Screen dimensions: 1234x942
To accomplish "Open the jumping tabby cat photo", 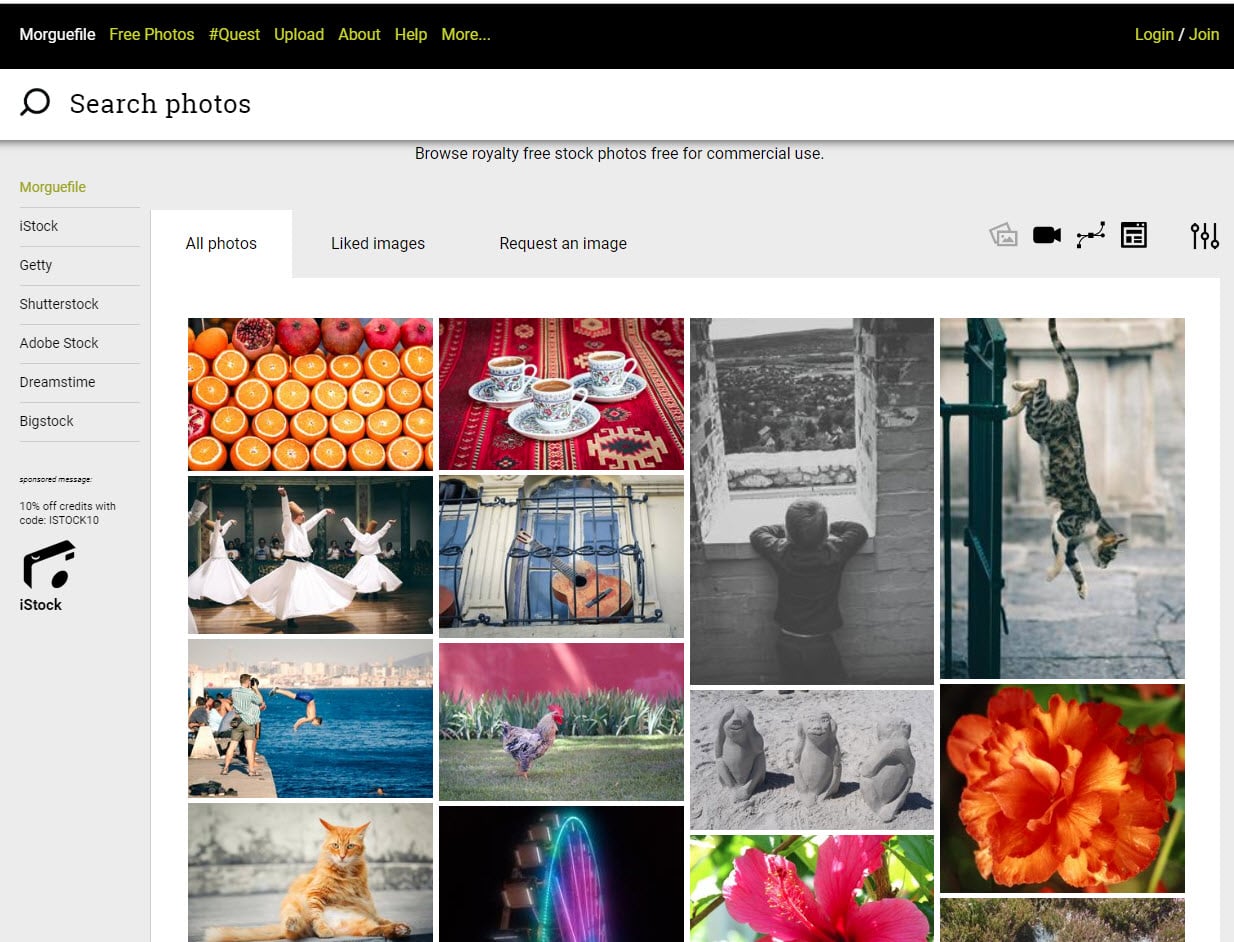I will pos(1062,498).
